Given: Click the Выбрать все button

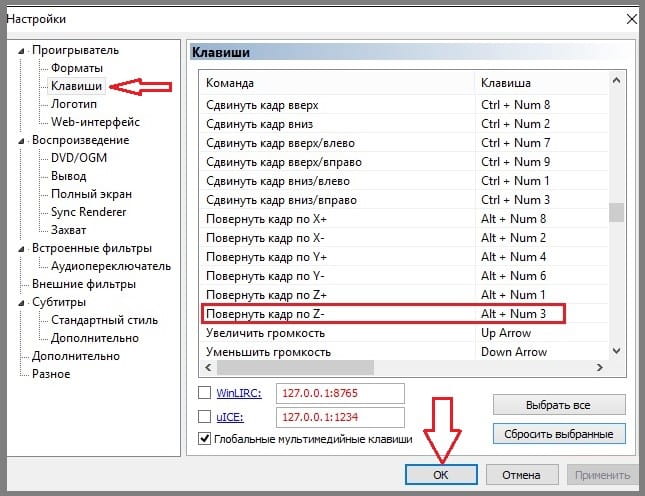Looking at the screenshot, I should pyautogui.click(x=559, y=405).
